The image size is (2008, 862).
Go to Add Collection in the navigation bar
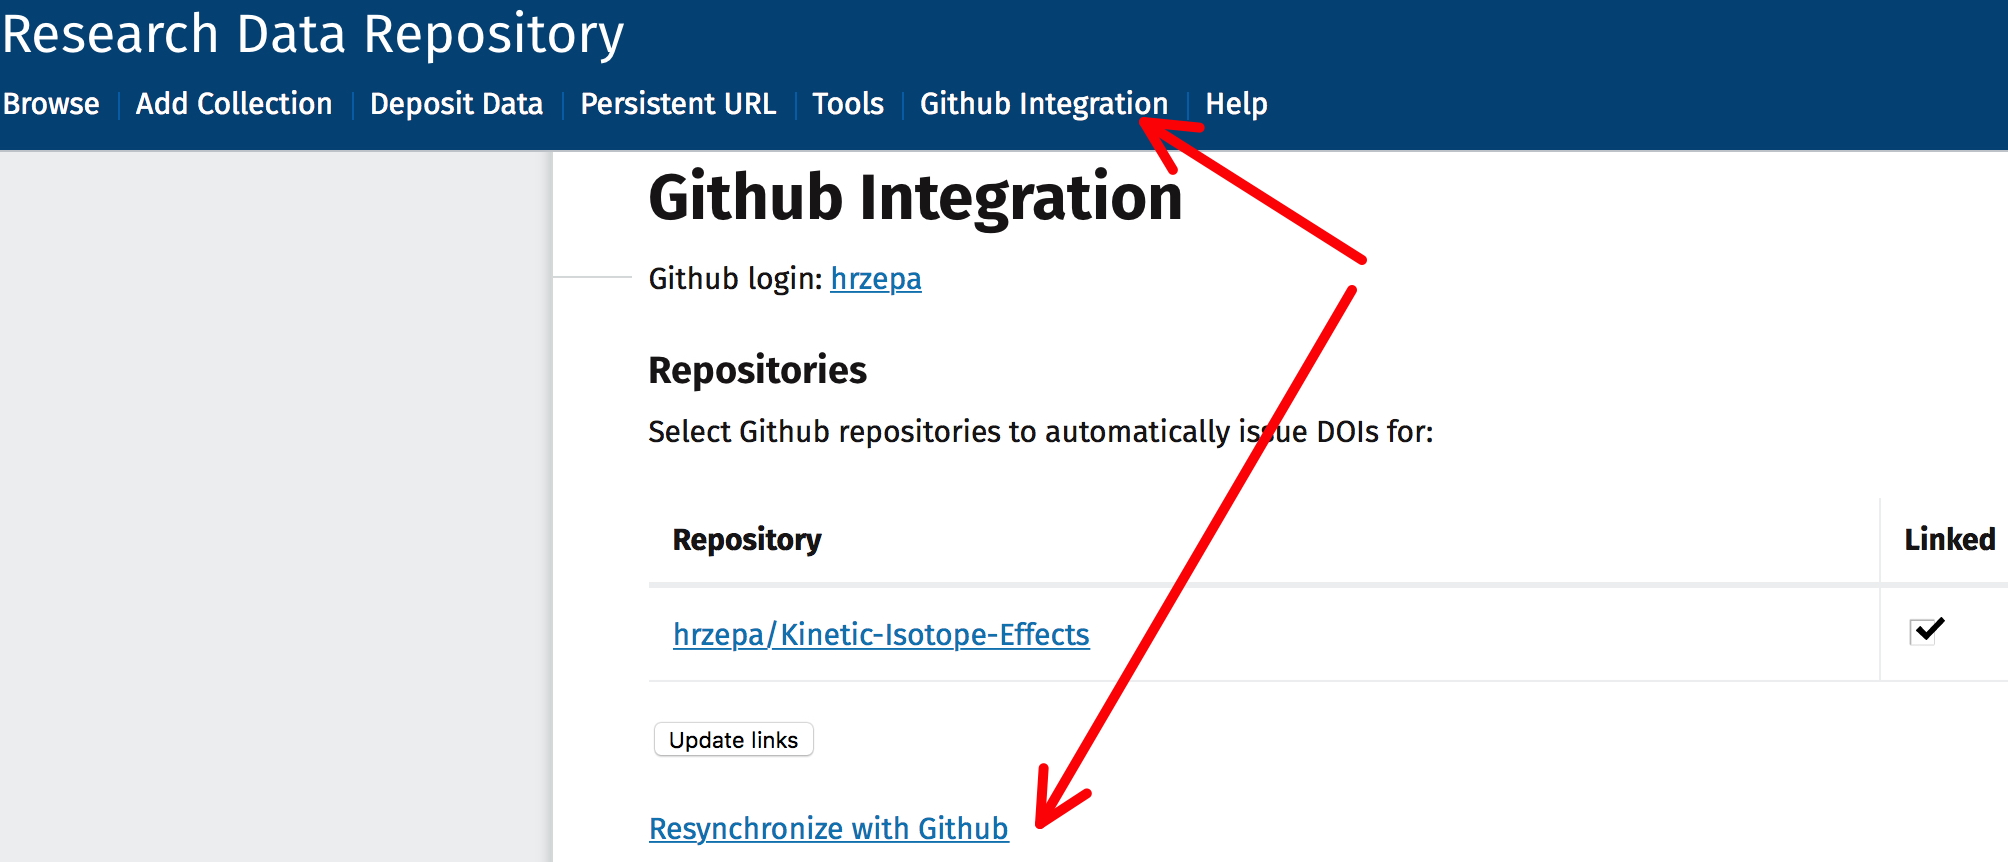coord(234,104)
